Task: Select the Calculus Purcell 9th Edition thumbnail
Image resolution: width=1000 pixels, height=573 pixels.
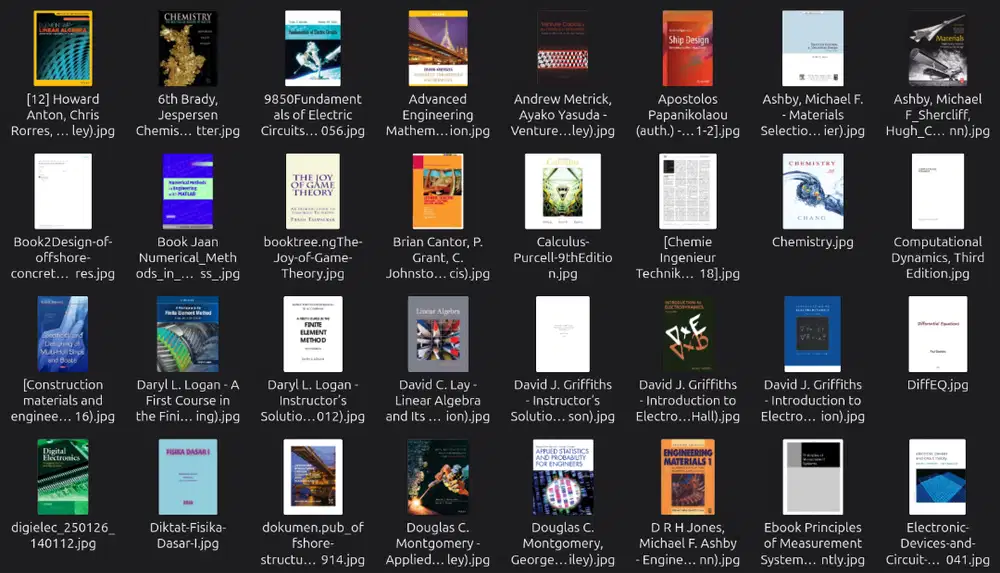Action: [562, 191]
